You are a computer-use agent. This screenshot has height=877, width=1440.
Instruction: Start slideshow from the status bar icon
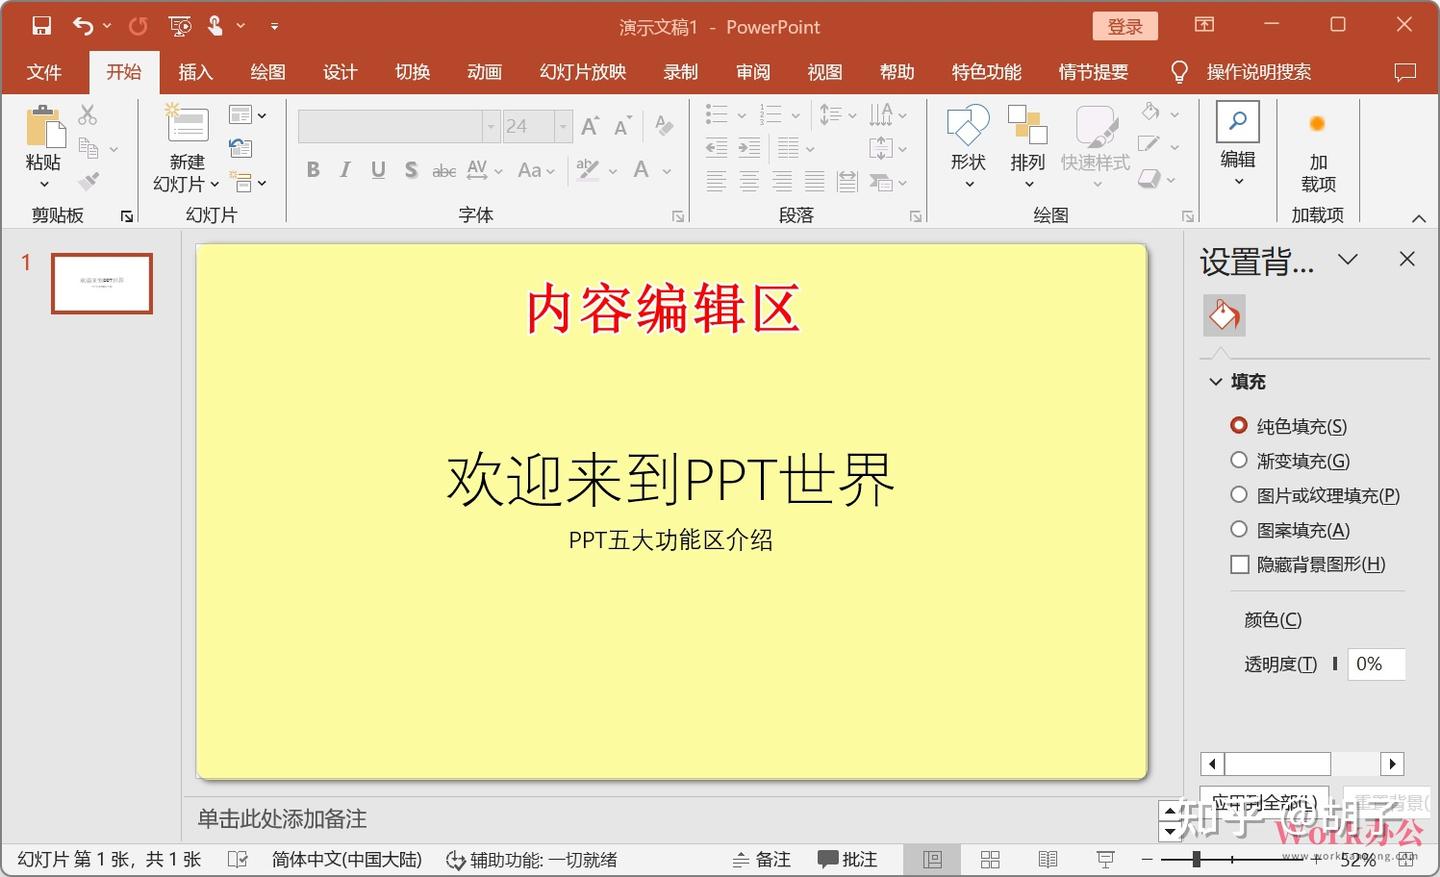coord(1104,859)
